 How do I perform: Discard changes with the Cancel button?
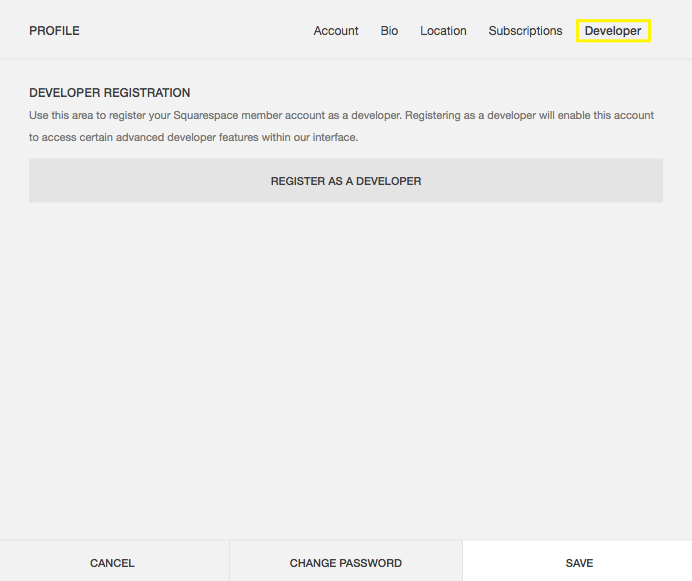click(112, 563)
